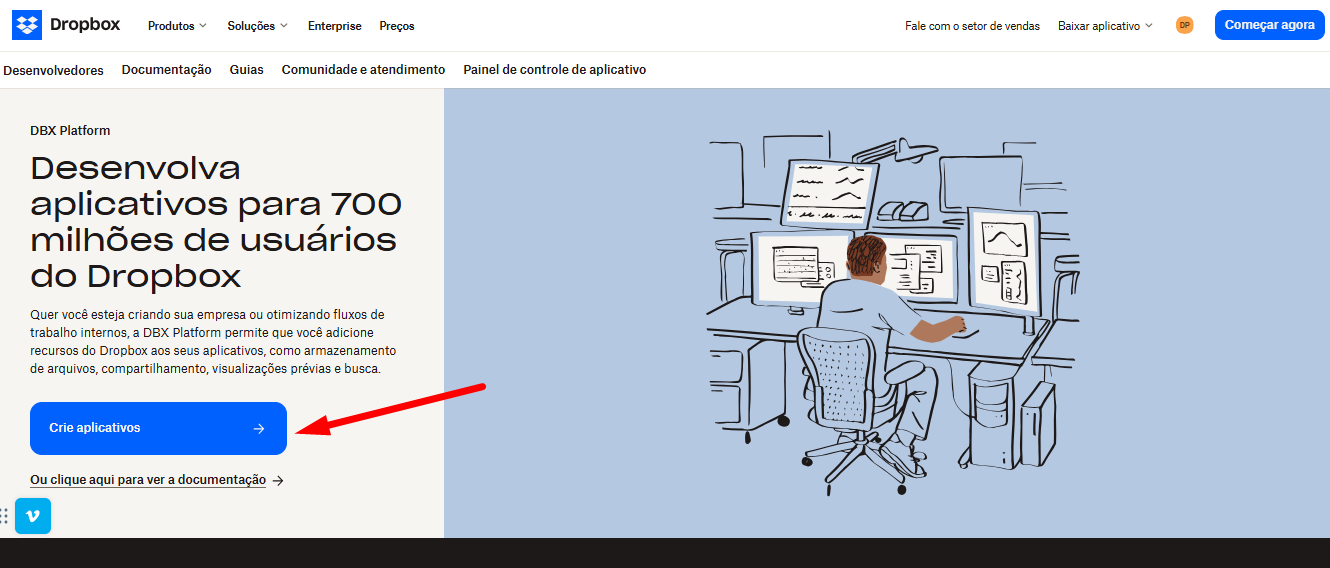This screenshot has height=568, width=1330.
Task: Click the Dropbox wordmark text
Action: [85, 25]
